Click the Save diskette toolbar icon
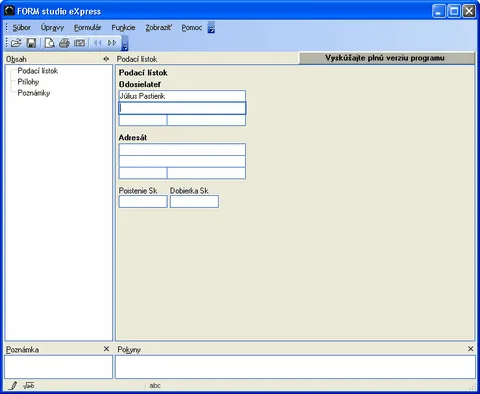The width and height of the screenshot is (480, 394). coord(31,43)
